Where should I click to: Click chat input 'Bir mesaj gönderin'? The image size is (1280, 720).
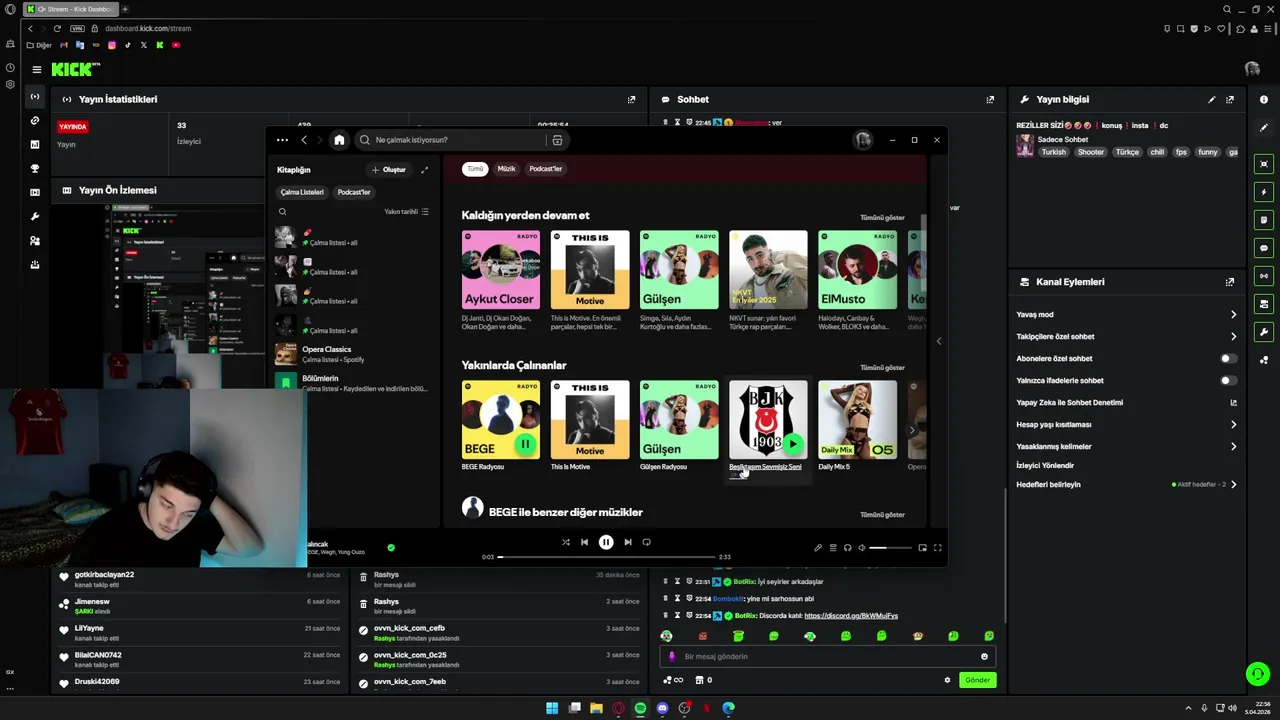[828, 657]
